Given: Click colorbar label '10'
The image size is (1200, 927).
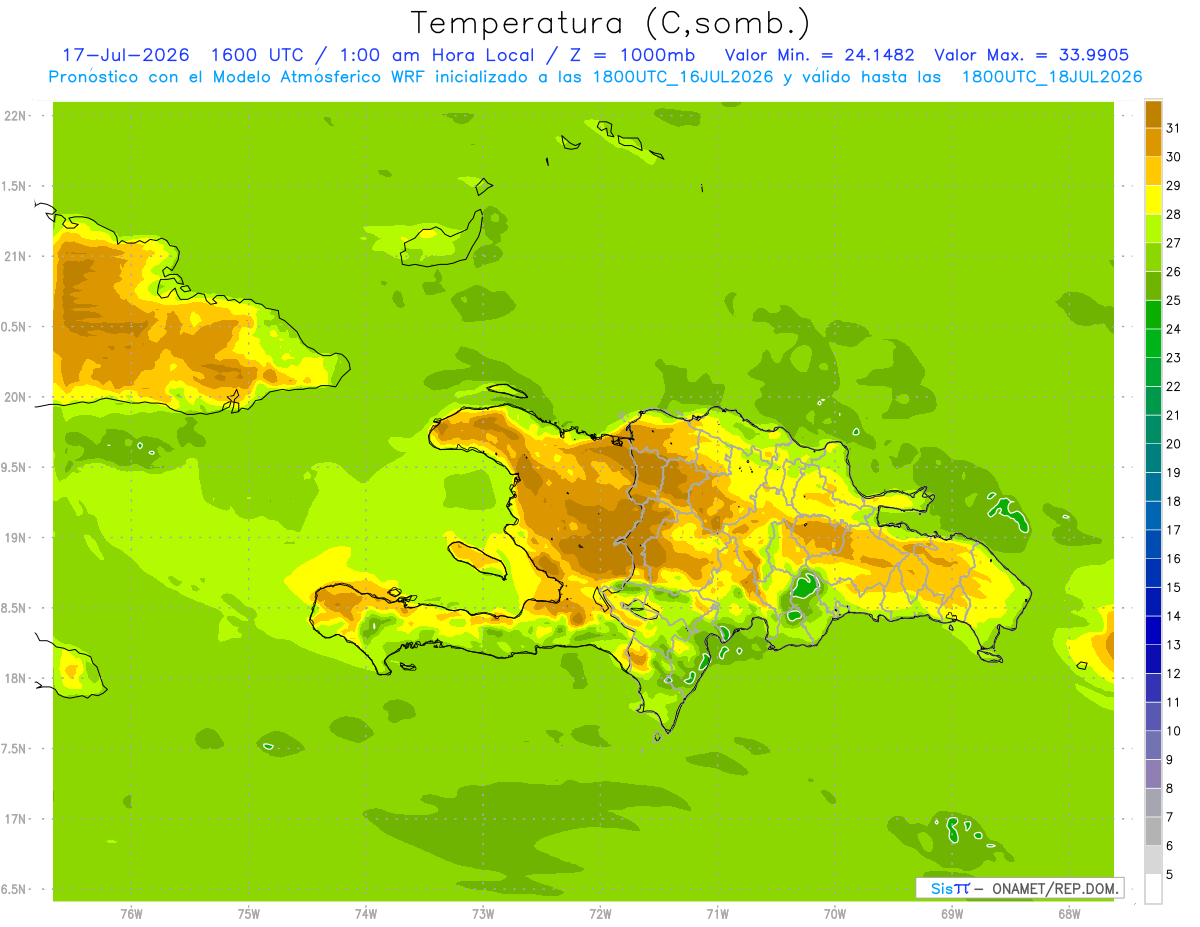Looking at the screenshot, I should click(x=1174, y=731).
